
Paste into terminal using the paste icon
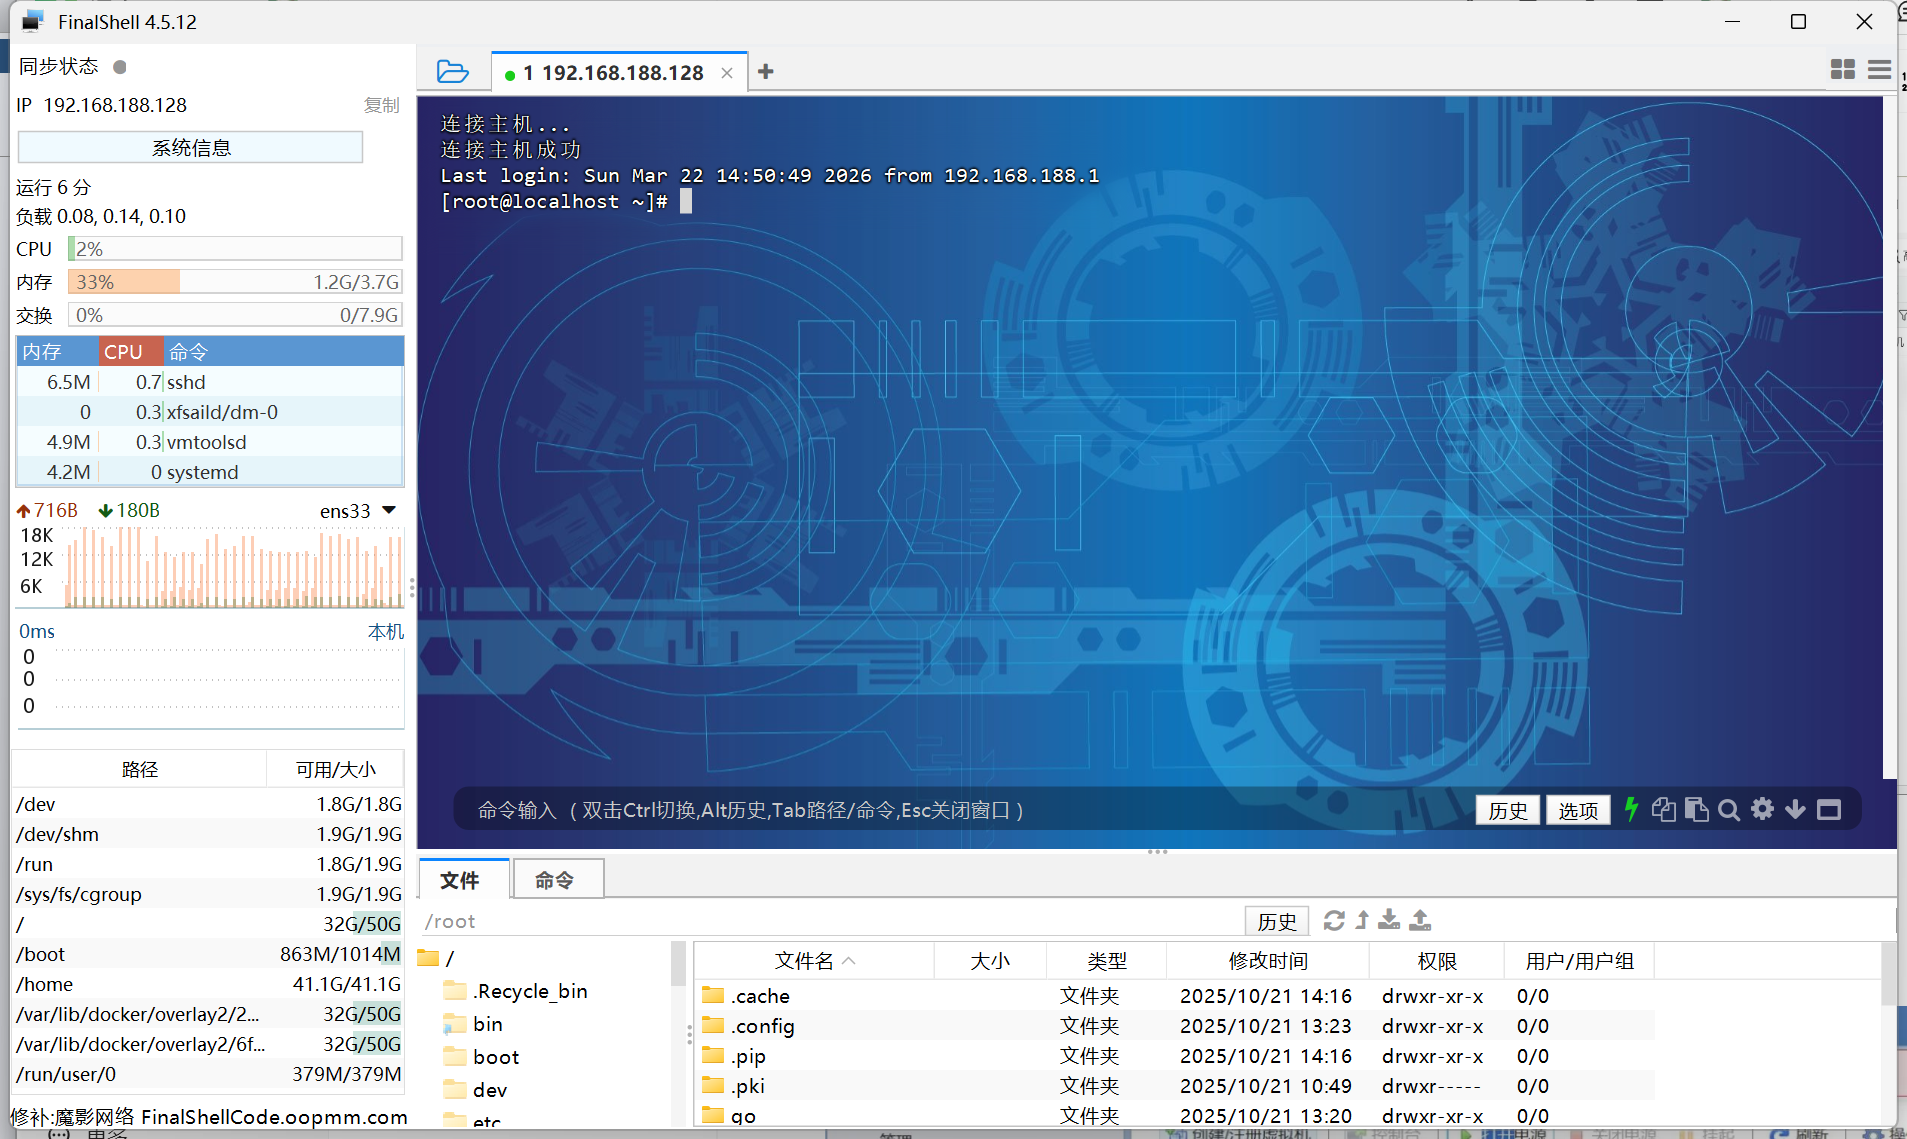(x=1696, y=809)
